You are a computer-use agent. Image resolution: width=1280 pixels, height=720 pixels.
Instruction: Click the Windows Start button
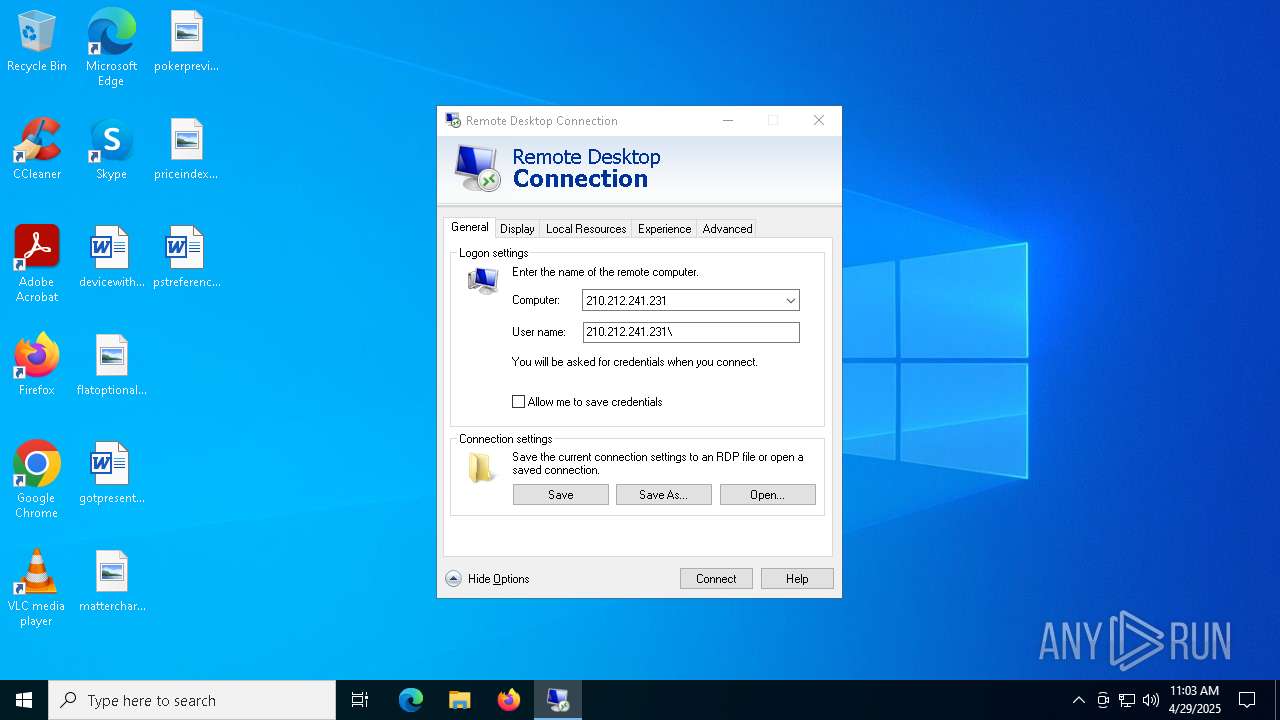pyautogui.click(x=24, y=700)
